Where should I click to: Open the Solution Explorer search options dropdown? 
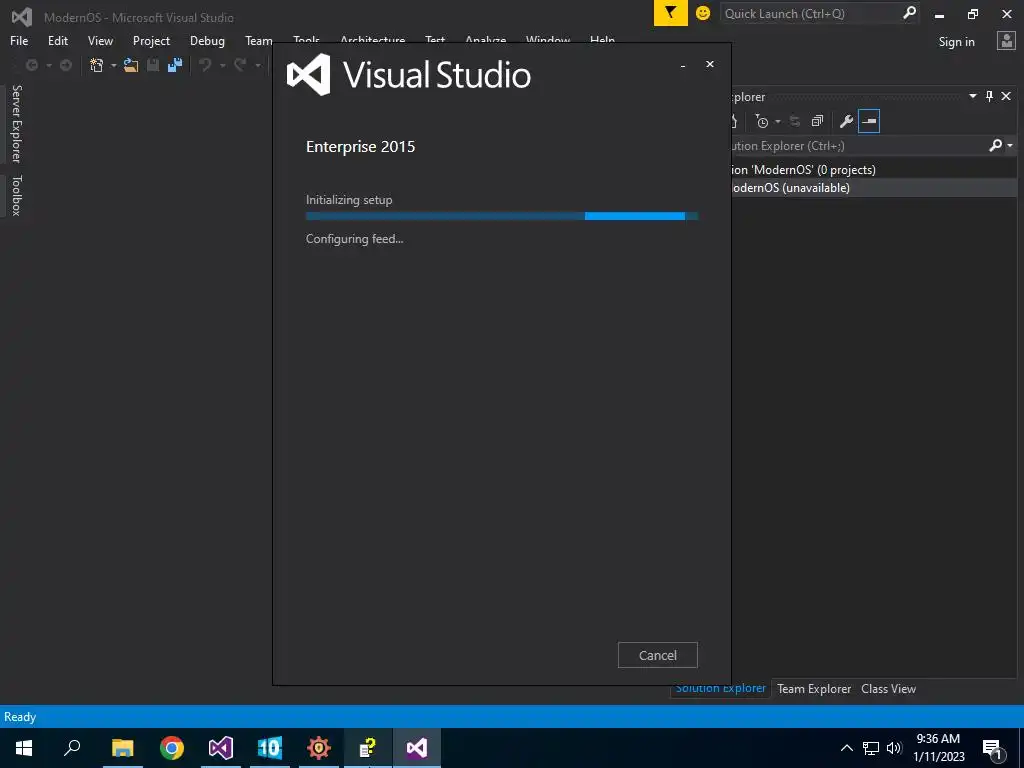(x=1010, y=146)
